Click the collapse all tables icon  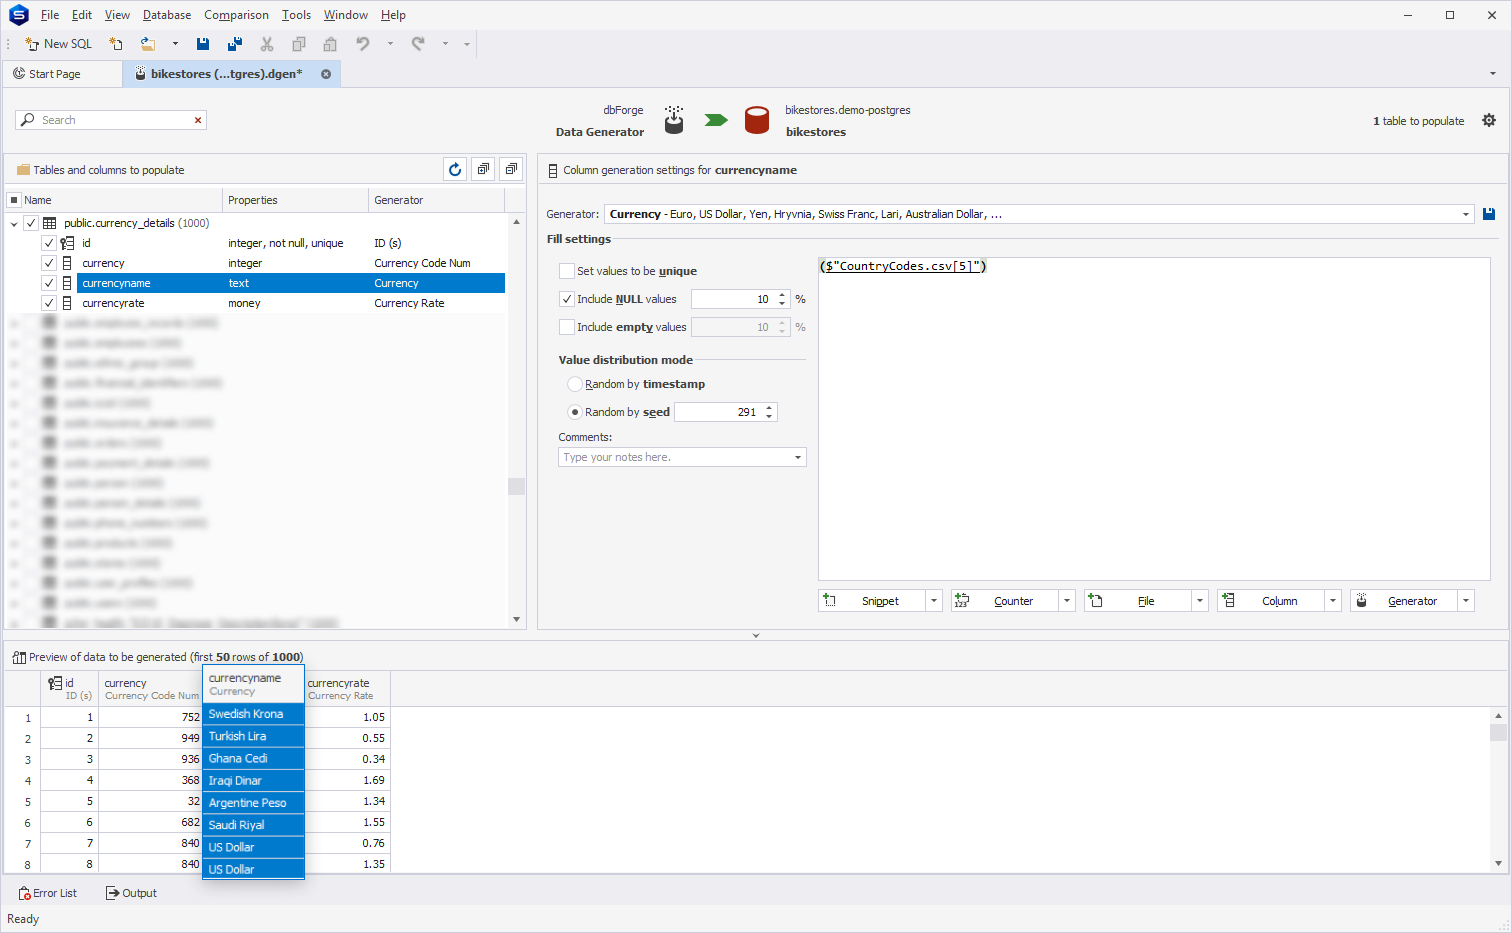511,170
